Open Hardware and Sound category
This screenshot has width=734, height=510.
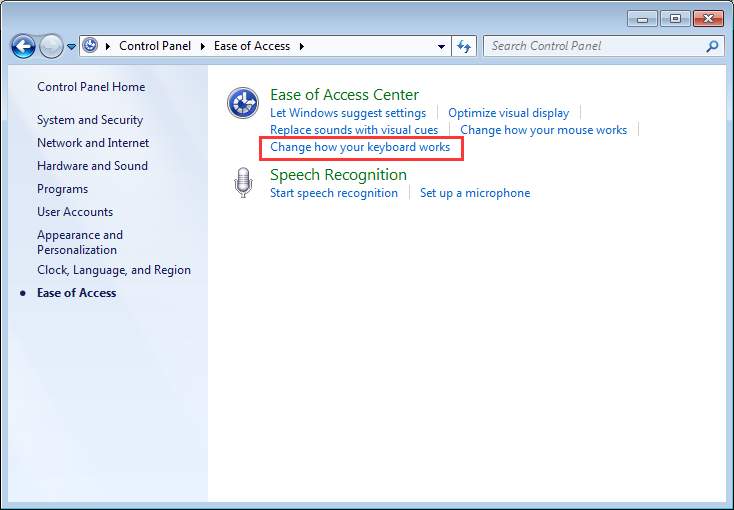pos(93,166)
